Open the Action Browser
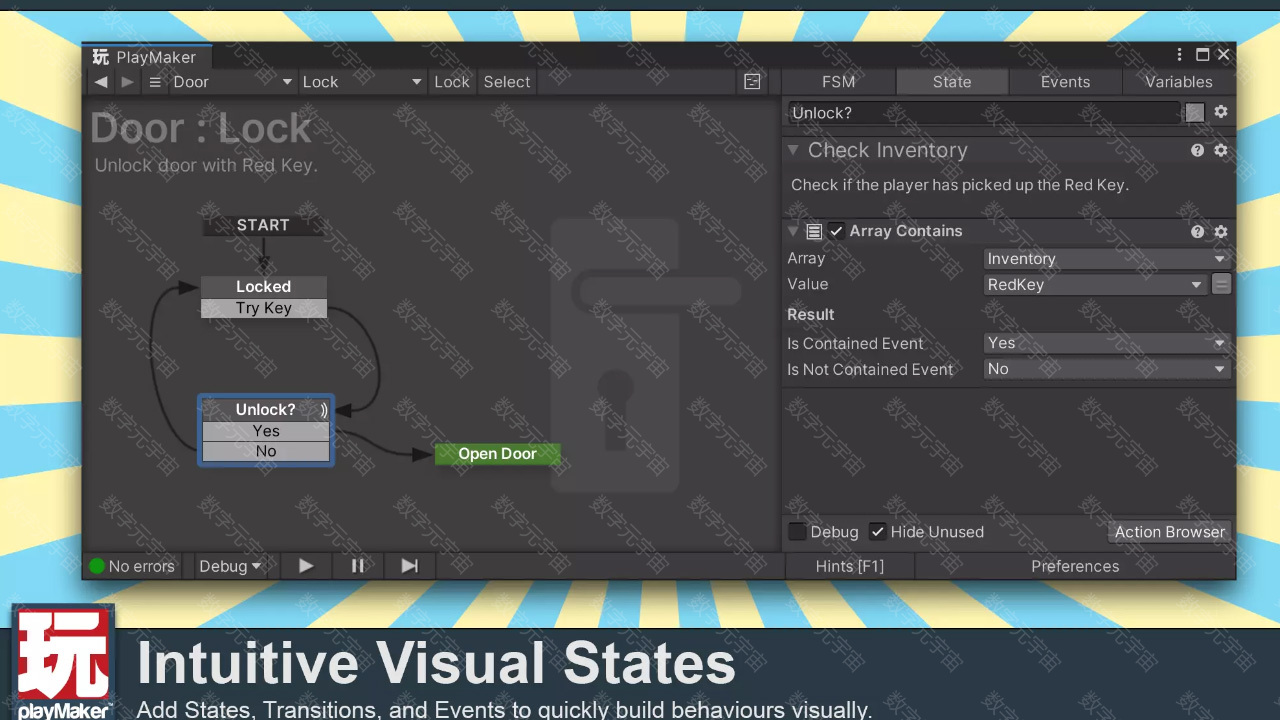Image resolution: width=1280 pixels, height=720 pixels. [x=1169, y=532]
